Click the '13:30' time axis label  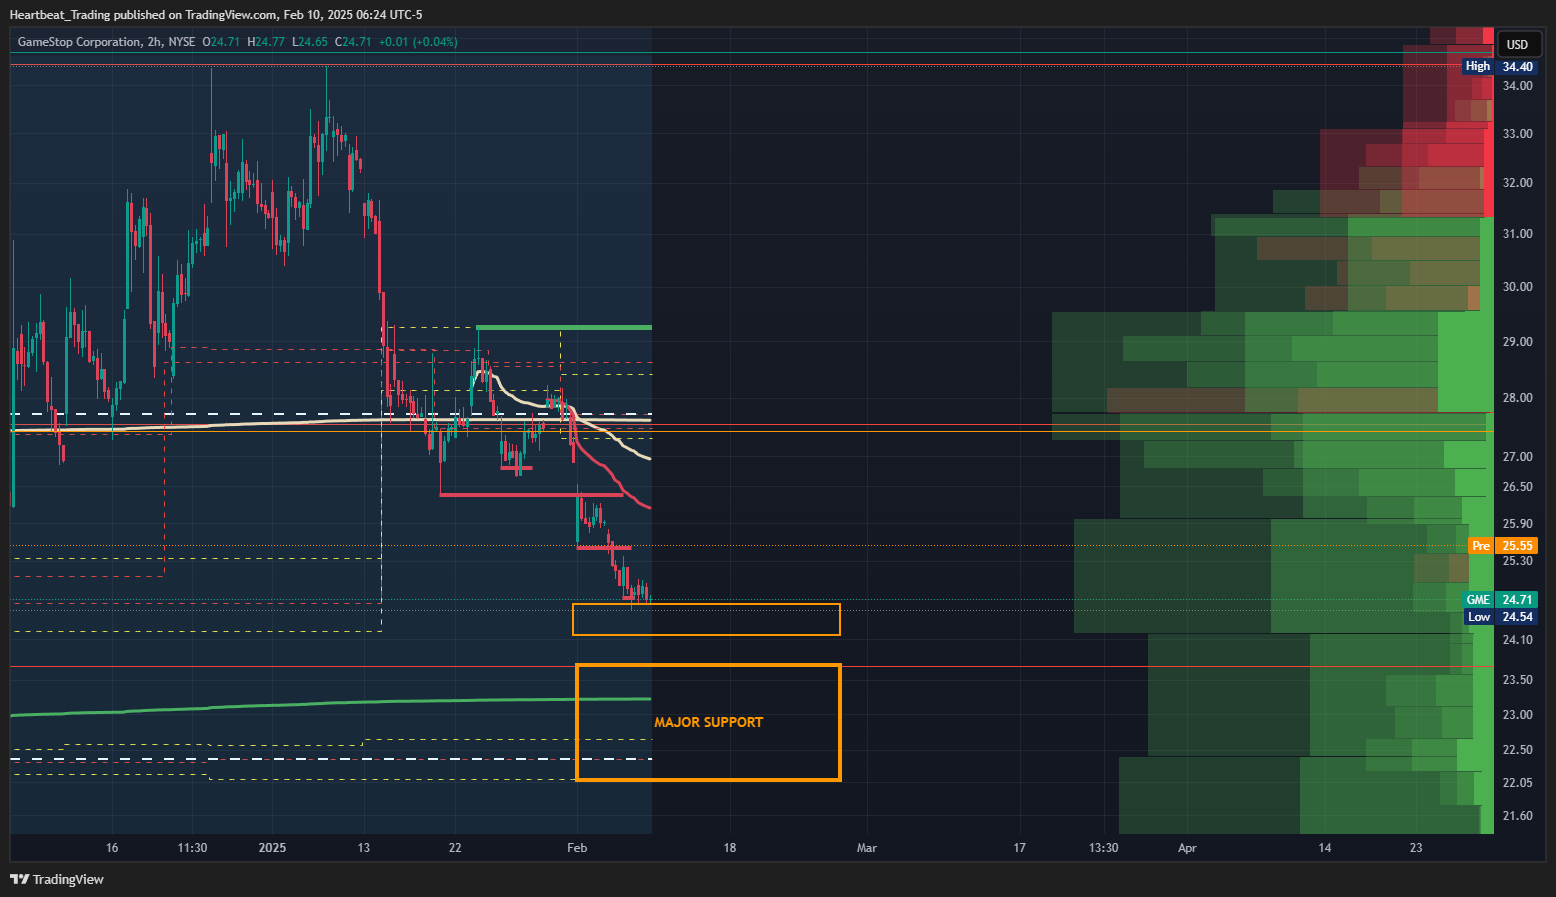[x=1103, y=848]
